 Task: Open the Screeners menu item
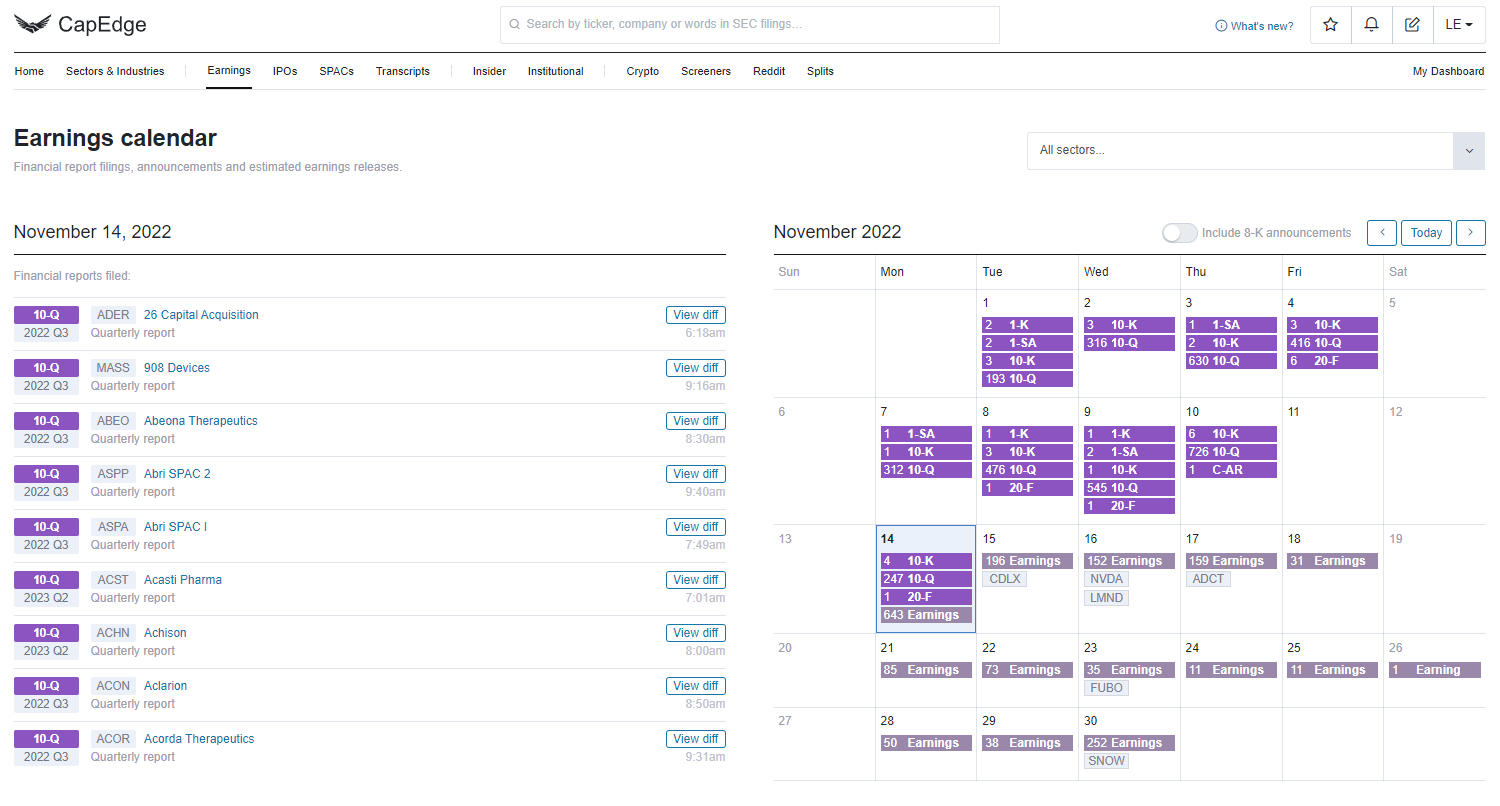click(706, 71)
